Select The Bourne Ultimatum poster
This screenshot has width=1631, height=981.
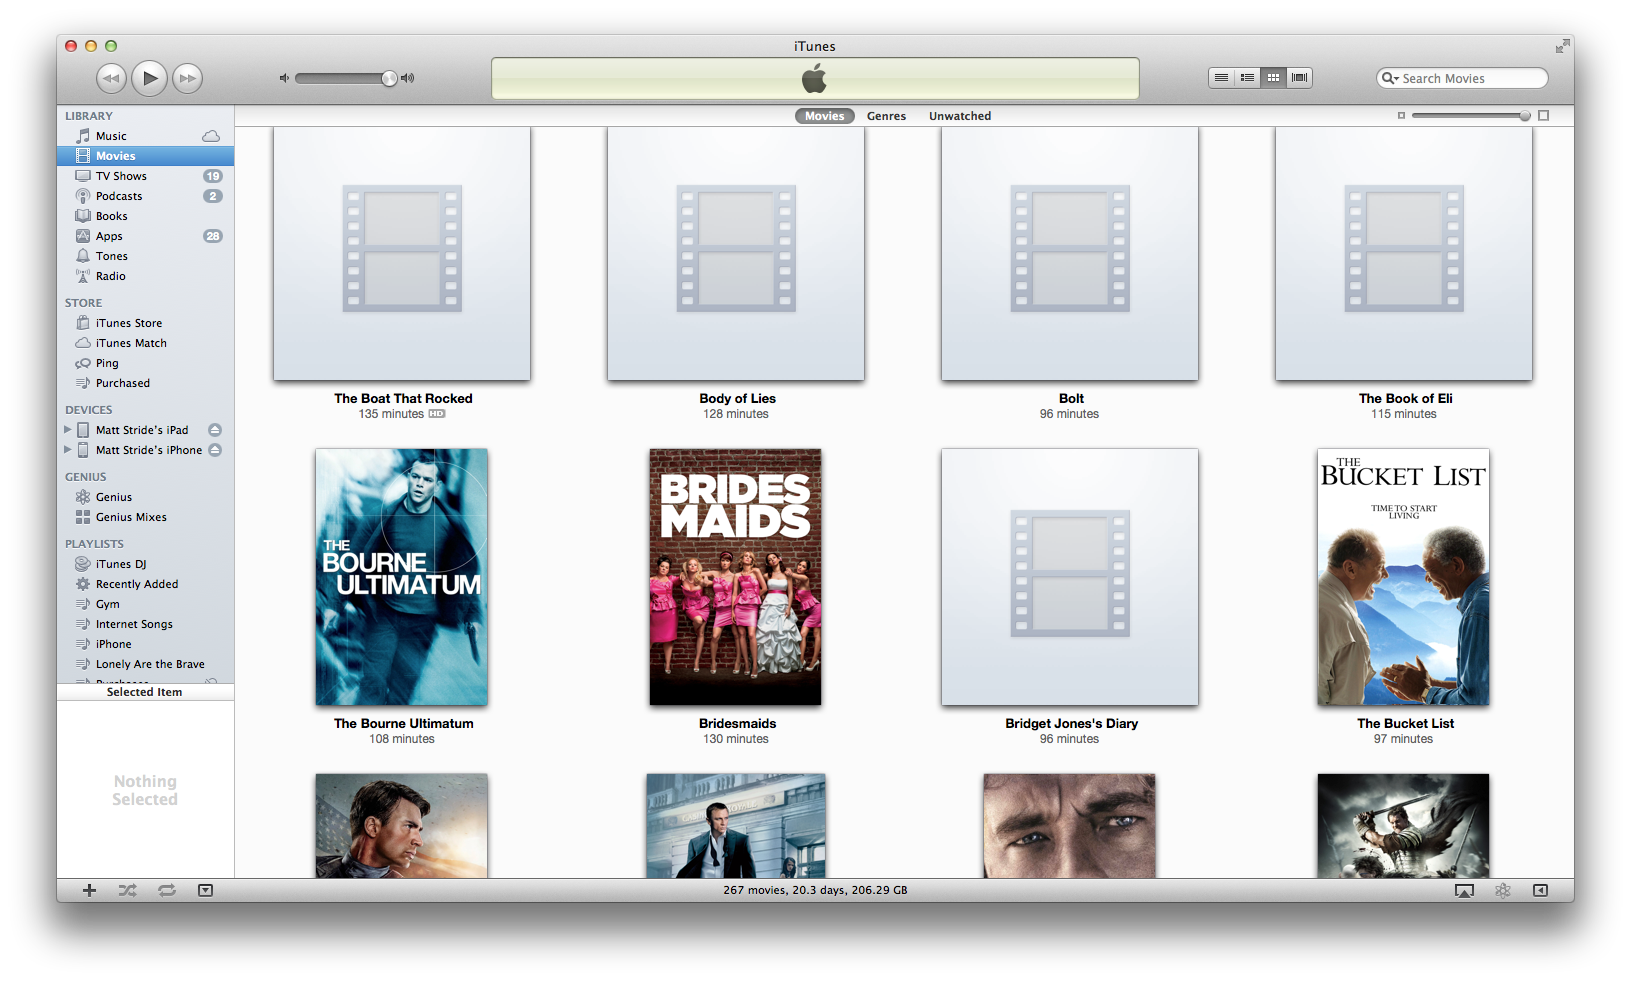pos(402,577)
